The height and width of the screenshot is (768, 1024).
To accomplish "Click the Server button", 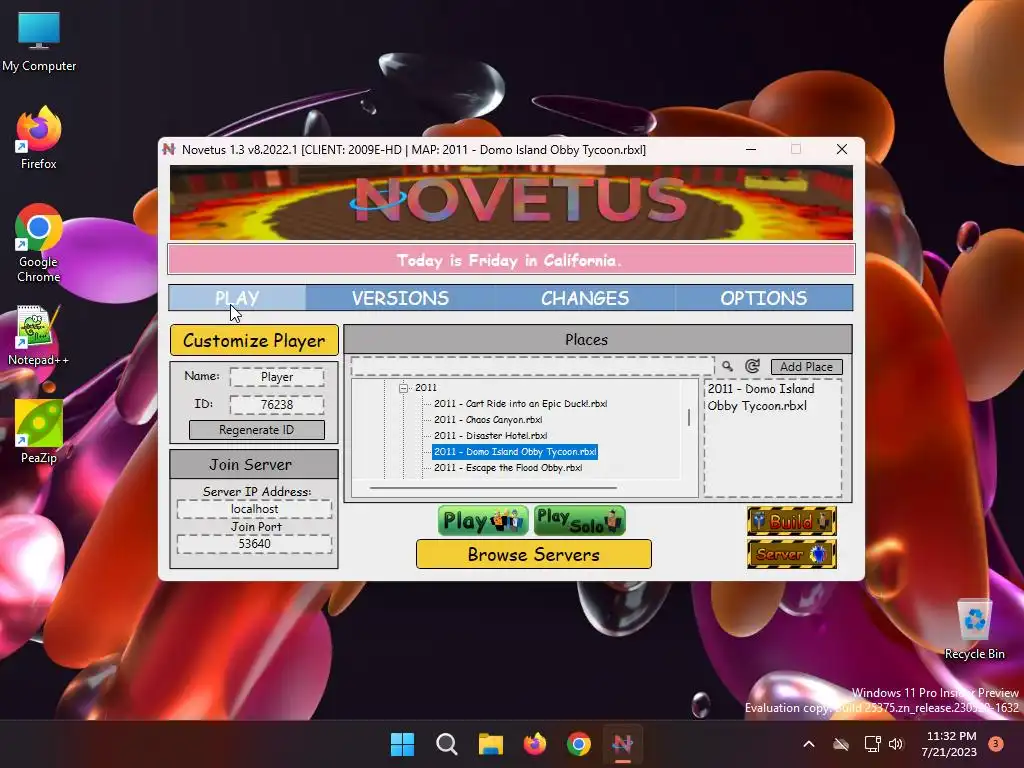I will click(x=792, y=554).
